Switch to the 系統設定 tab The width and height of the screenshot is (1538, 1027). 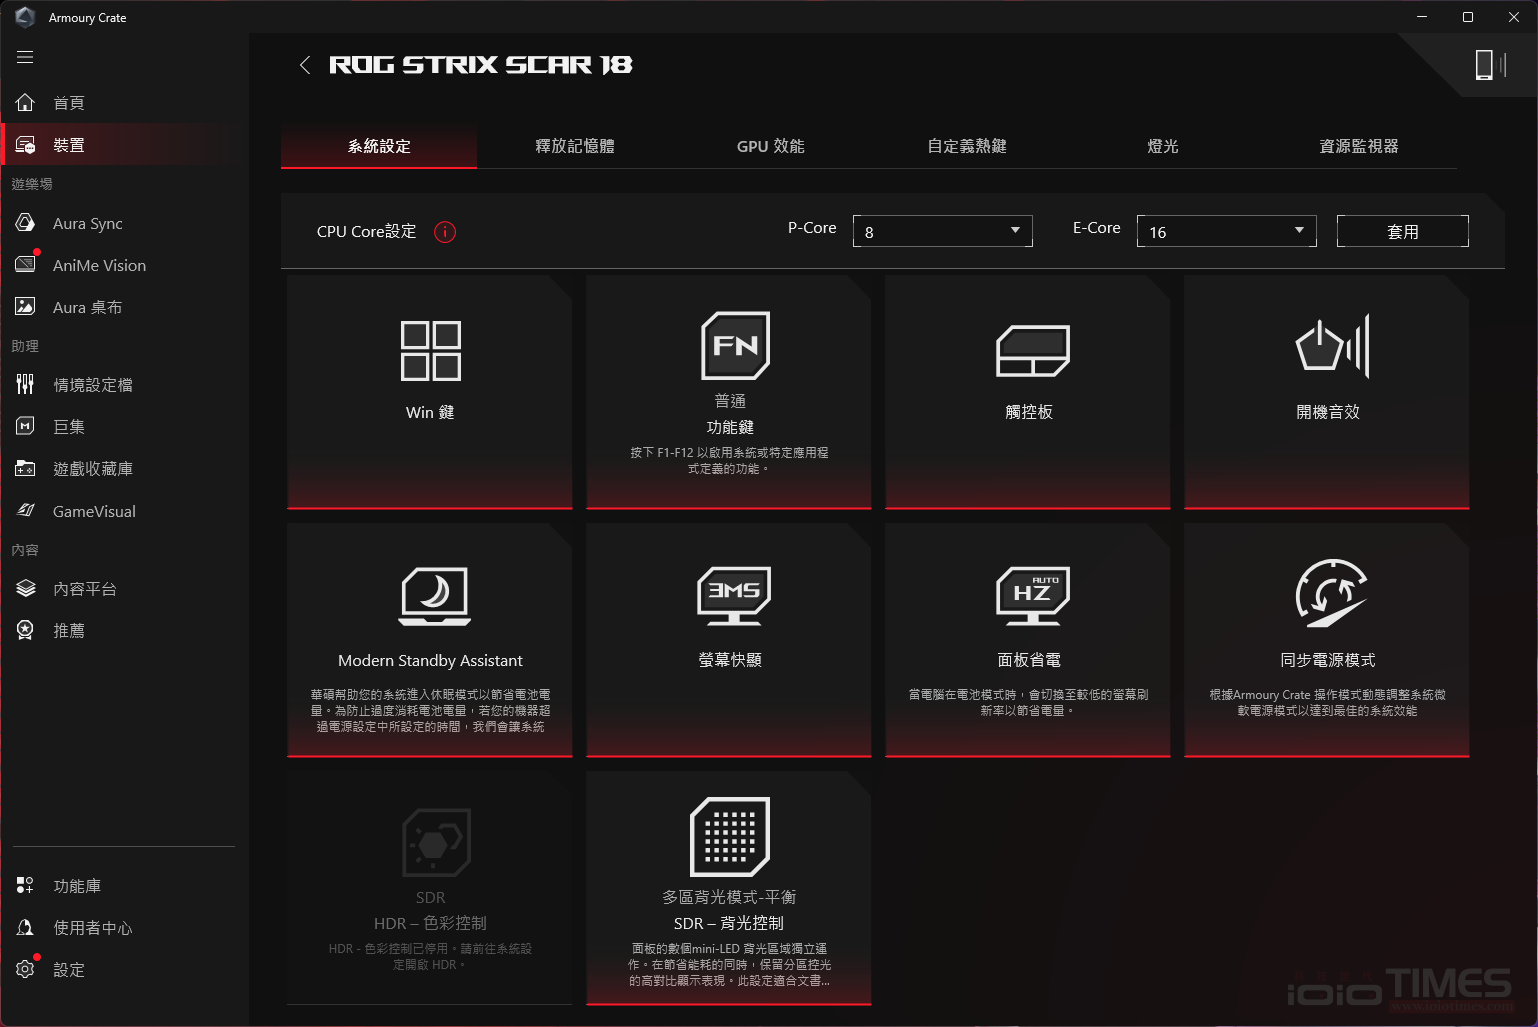(379, 146)
